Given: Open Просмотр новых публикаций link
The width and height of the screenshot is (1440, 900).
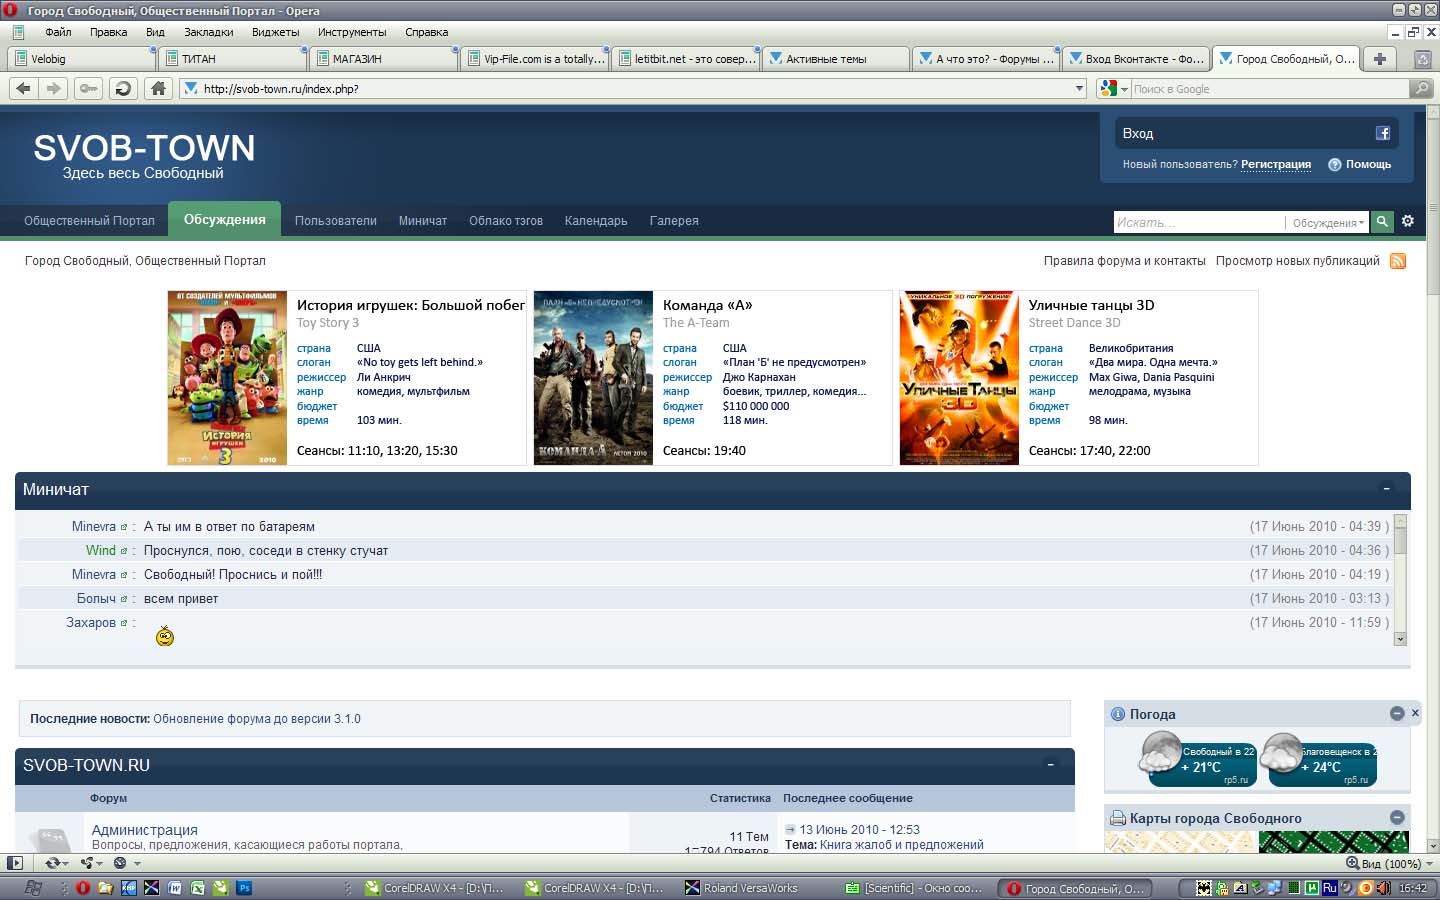Looking at the screenshot, I should [x=1298, y=261].
